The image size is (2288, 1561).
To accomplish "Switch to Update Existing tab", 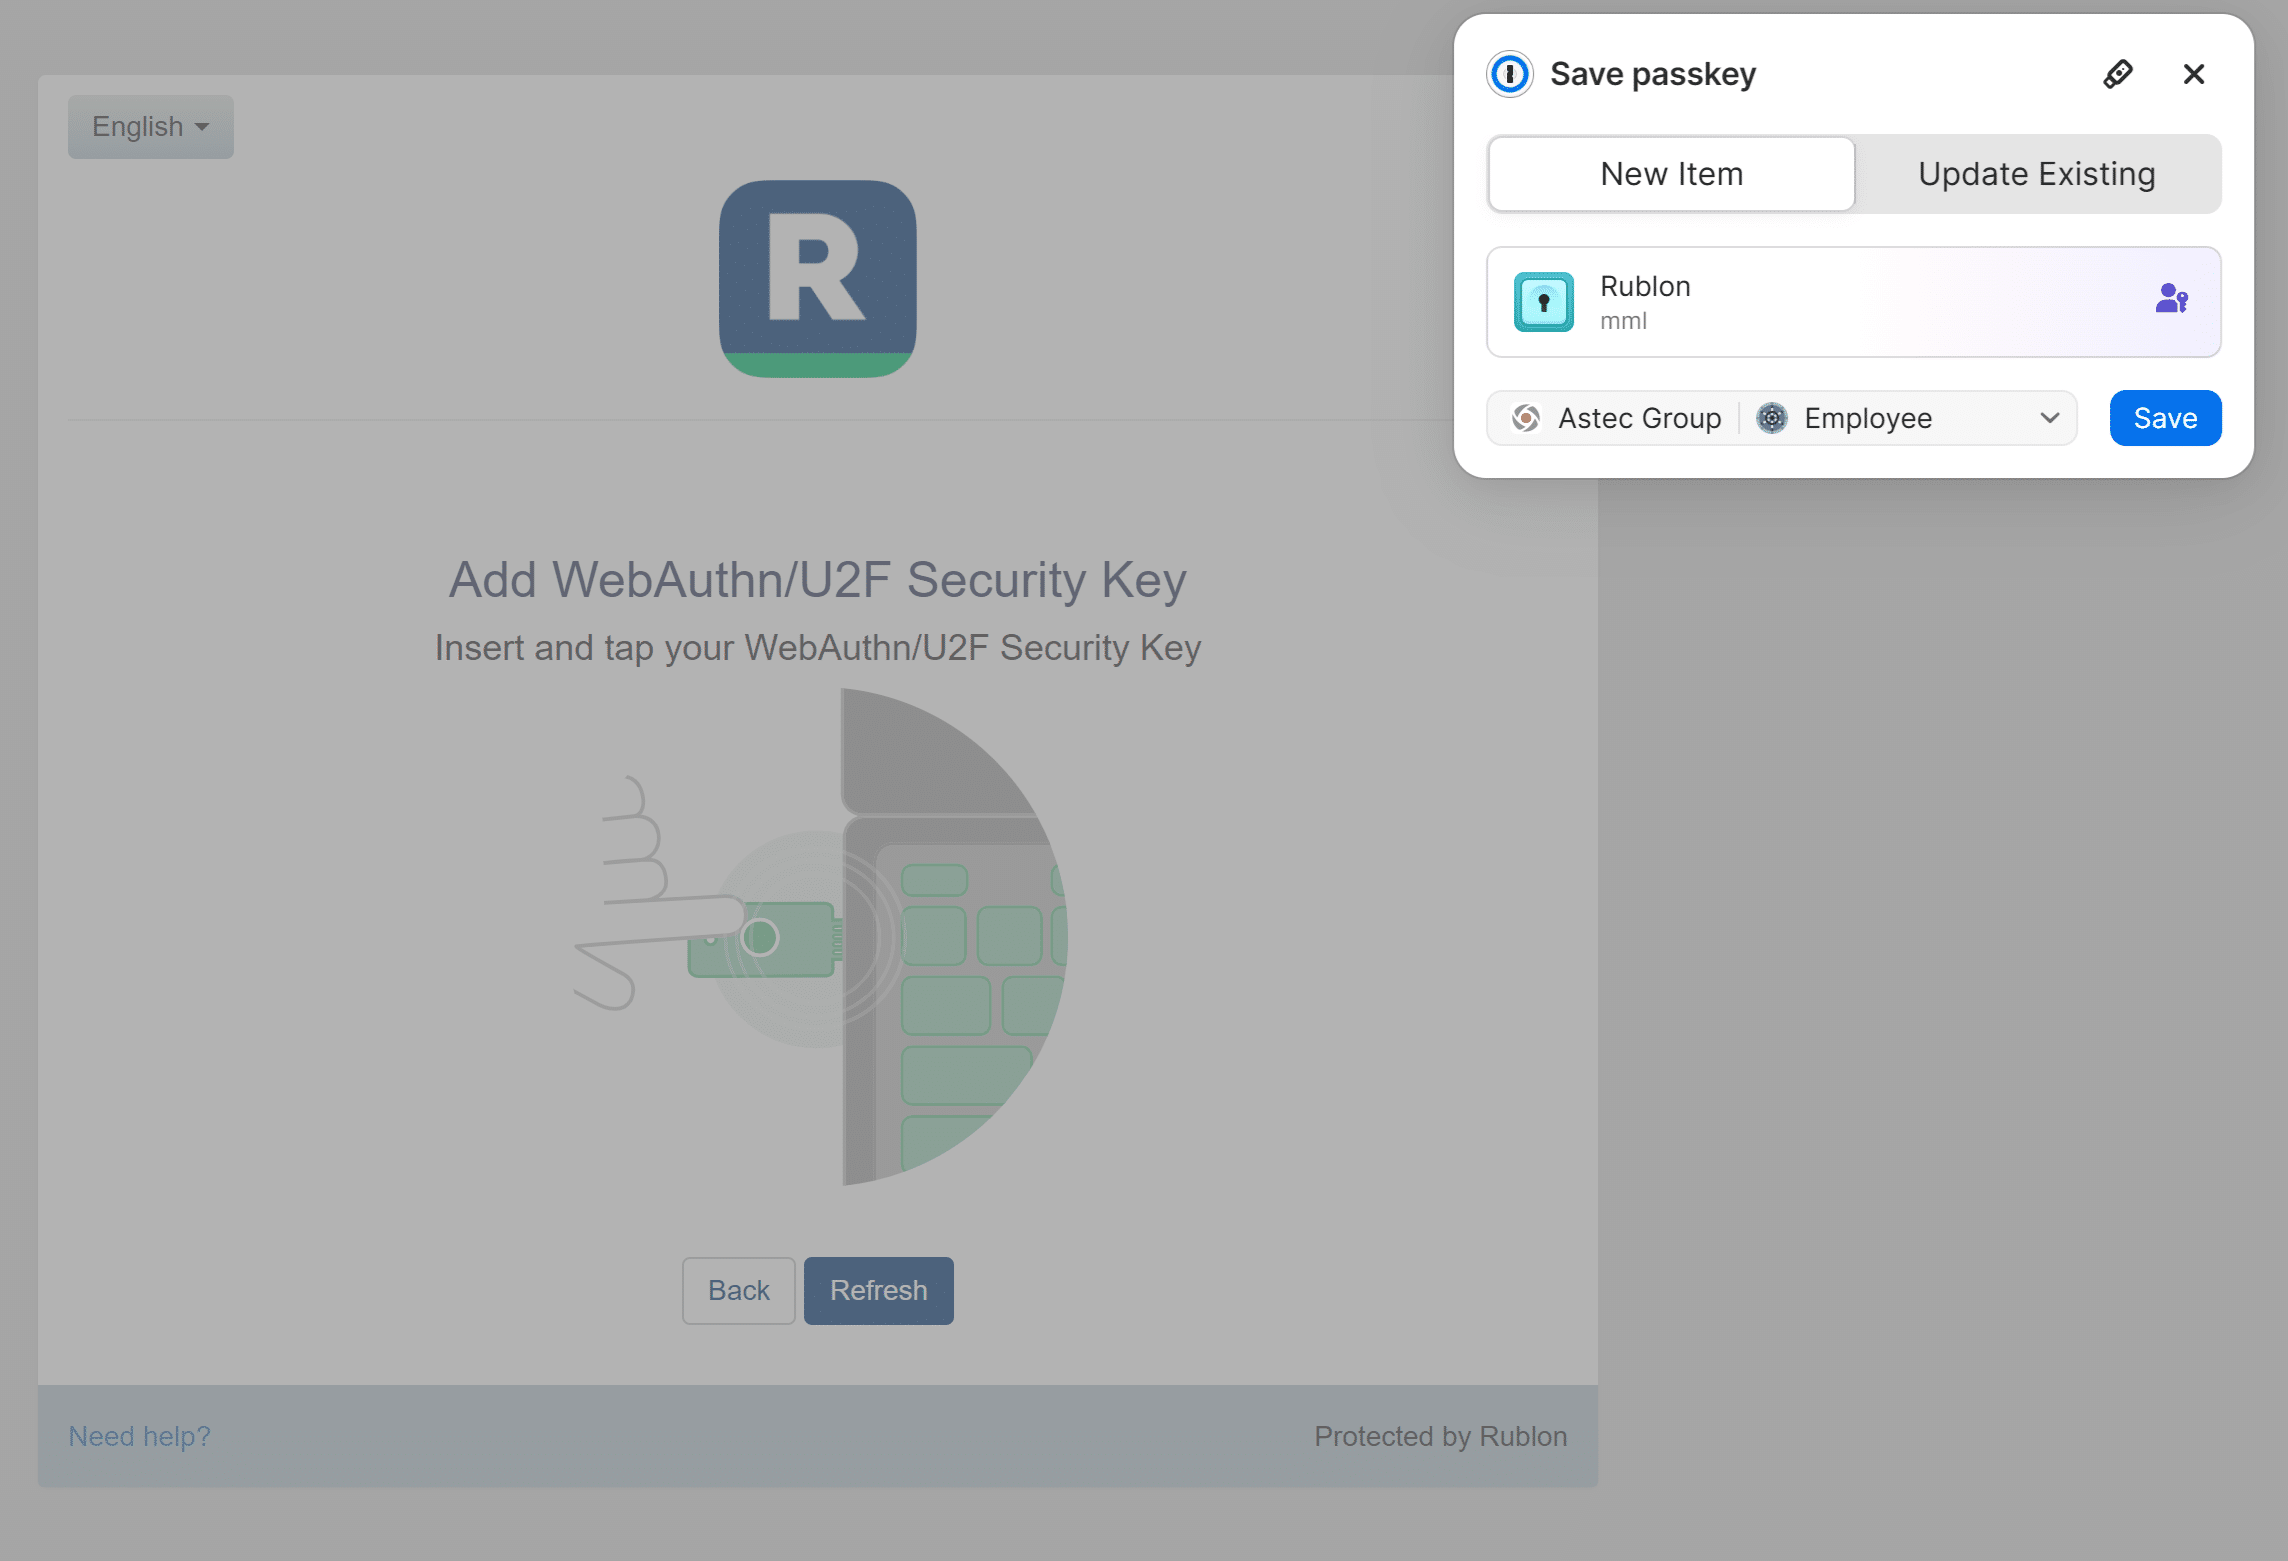I will [2036, 174].
